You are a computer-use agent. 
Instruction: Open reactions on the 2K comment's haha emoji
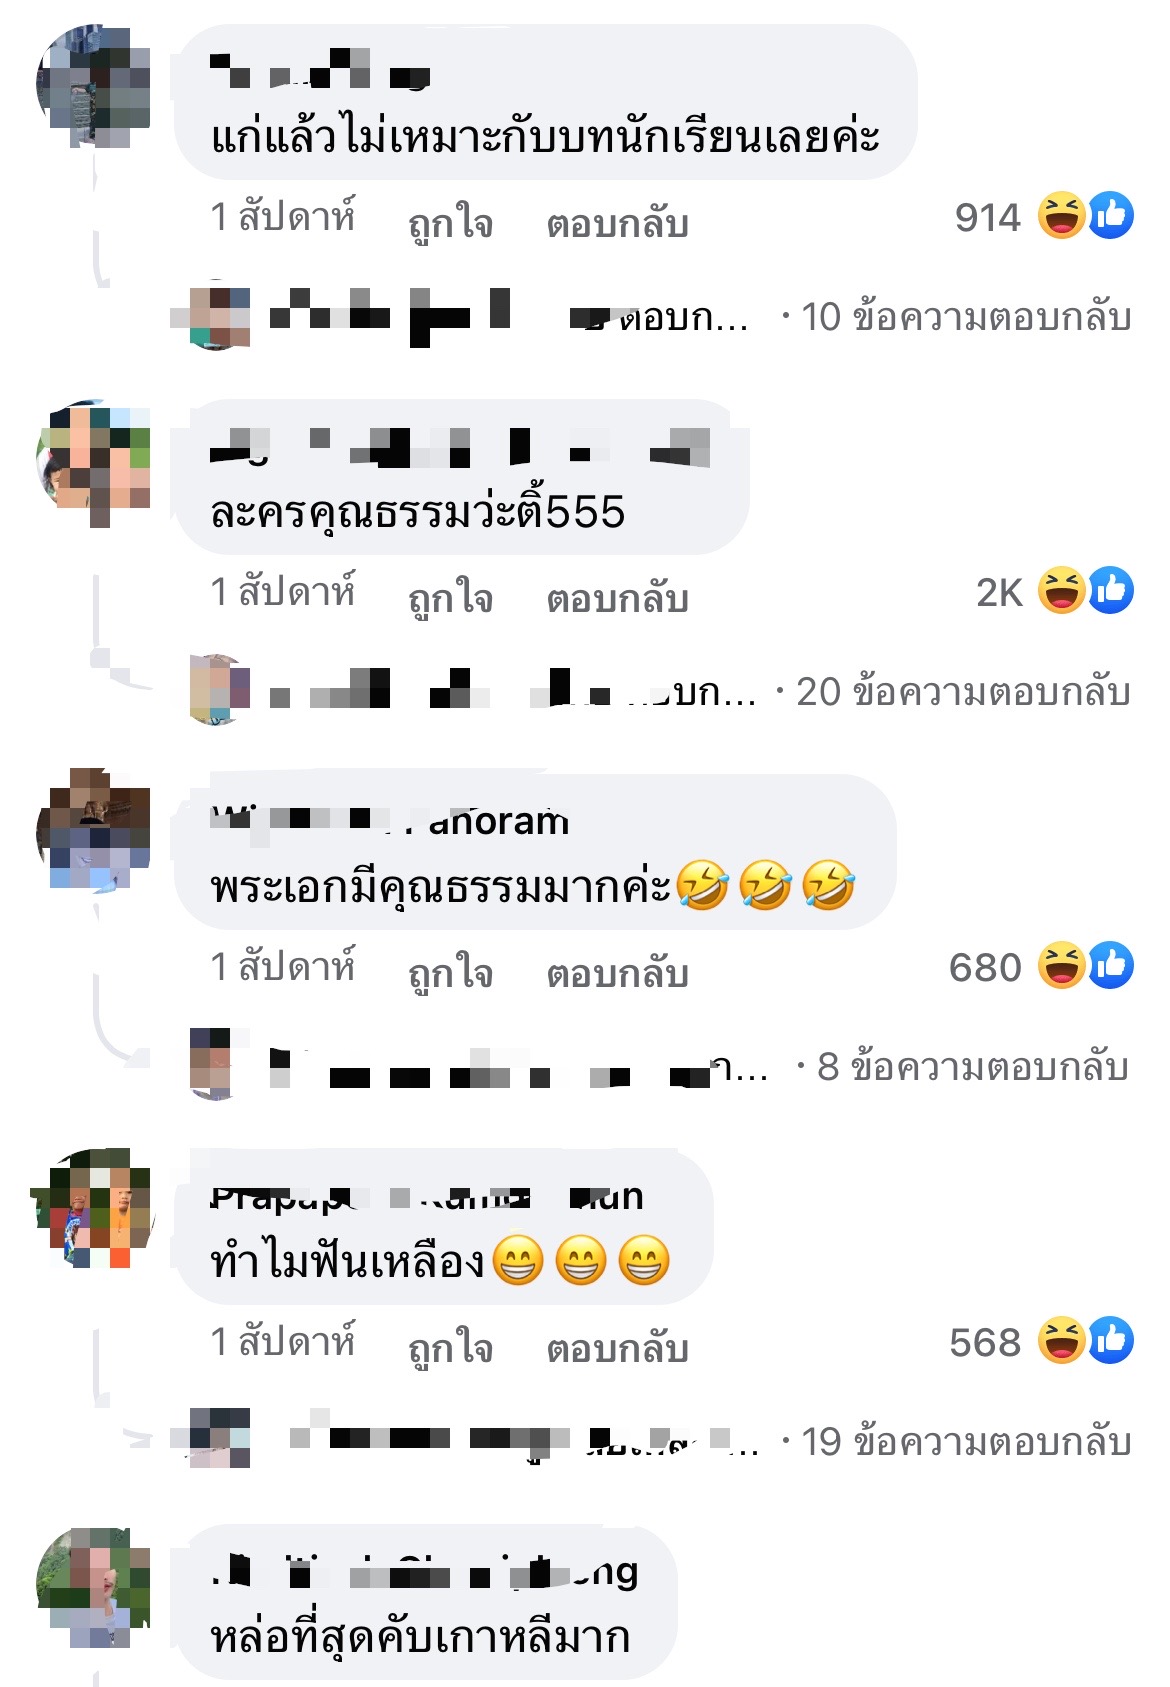[1062, 591]
